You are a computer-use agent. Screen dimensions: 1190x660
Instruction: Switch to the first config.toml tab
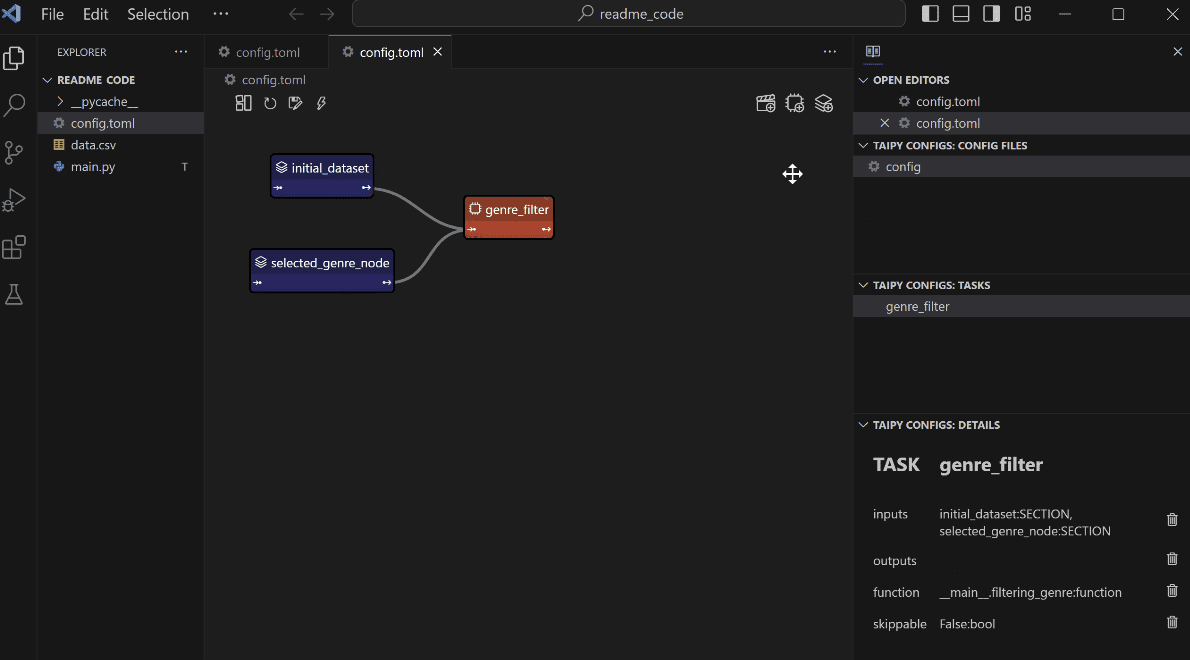tap(267, 52)
